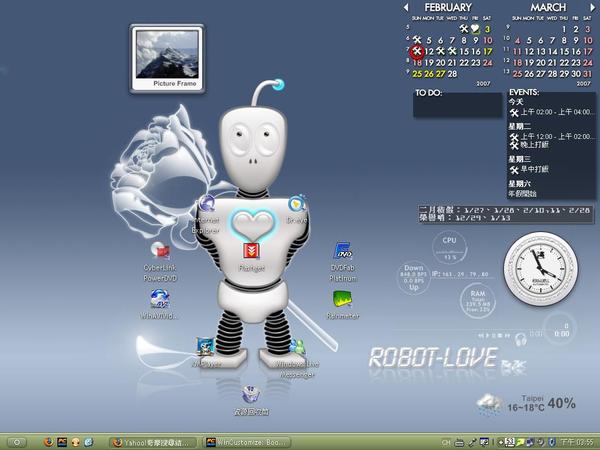Click the CPU usage meter widget

(x=449, y=248)
